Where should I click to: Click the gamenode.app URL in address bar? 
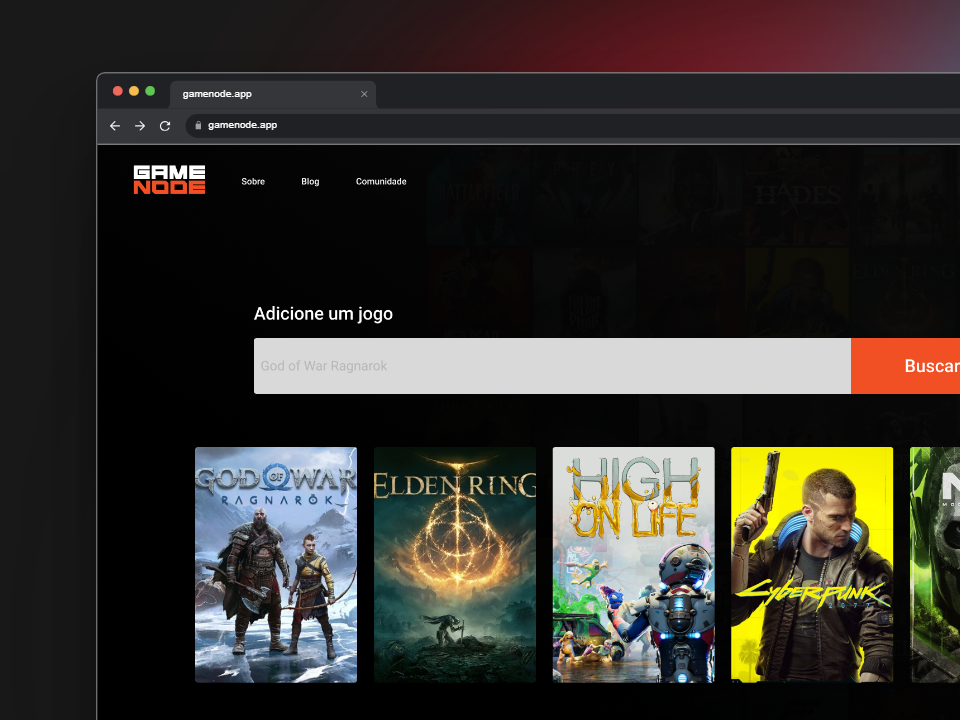click(242, 125)
